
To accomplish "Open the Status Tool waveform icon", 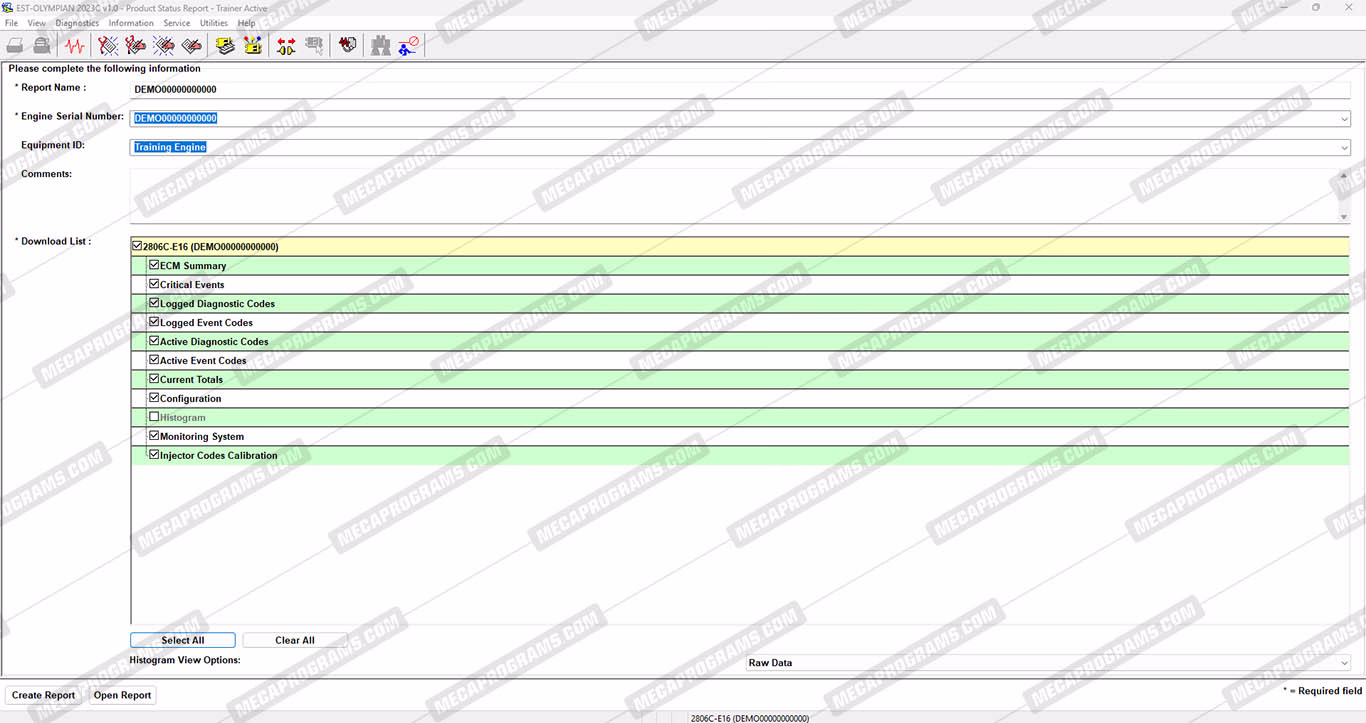I will 75,45.
